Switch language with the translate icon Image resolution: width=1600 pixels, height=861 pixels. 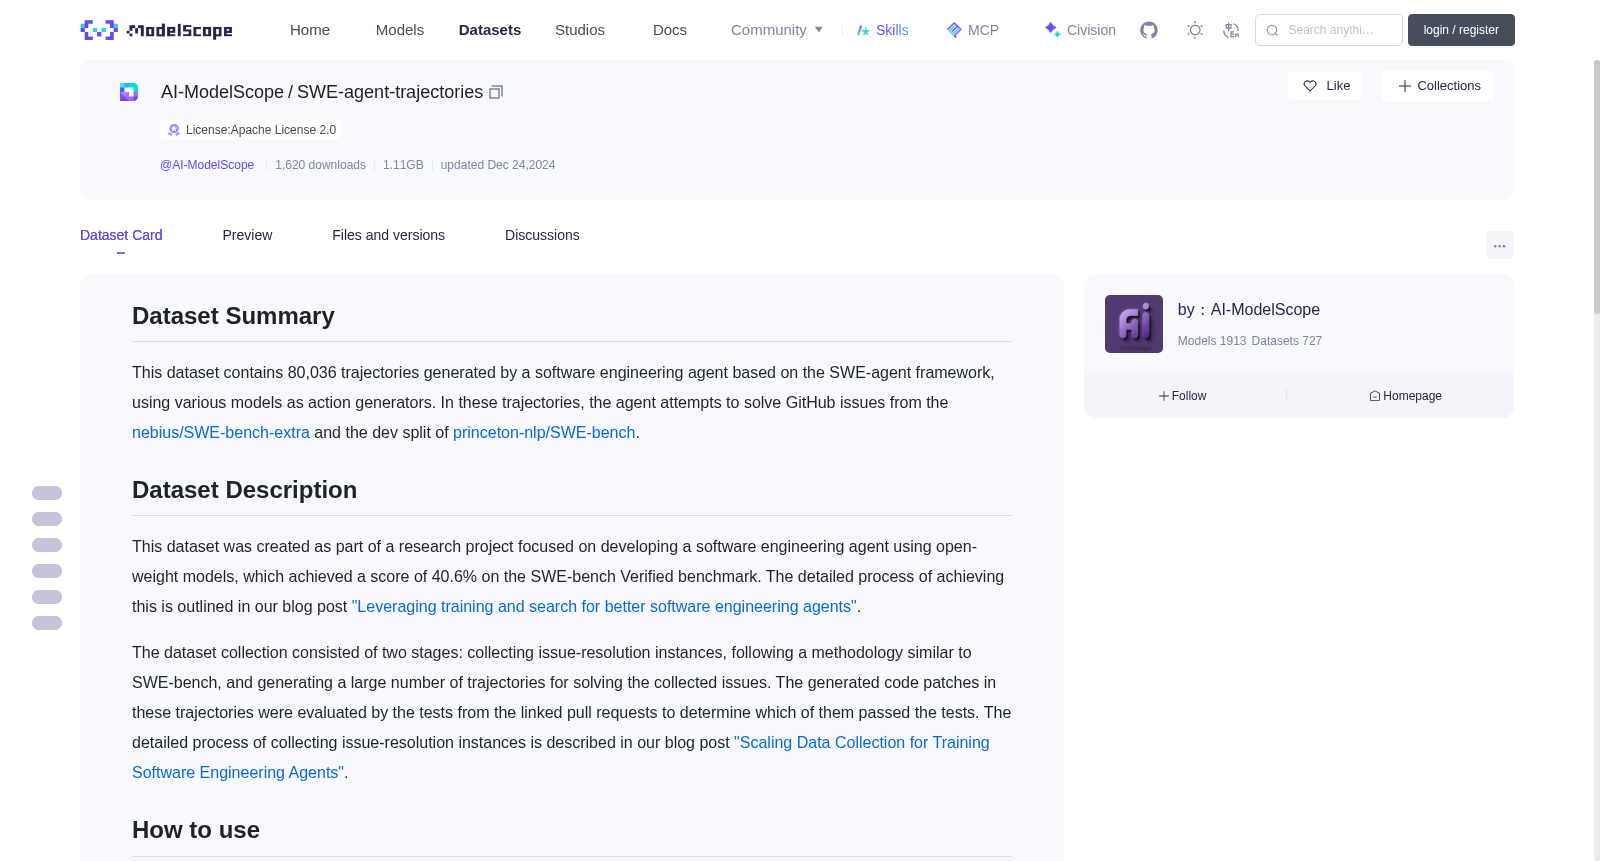pos(1231,30)
